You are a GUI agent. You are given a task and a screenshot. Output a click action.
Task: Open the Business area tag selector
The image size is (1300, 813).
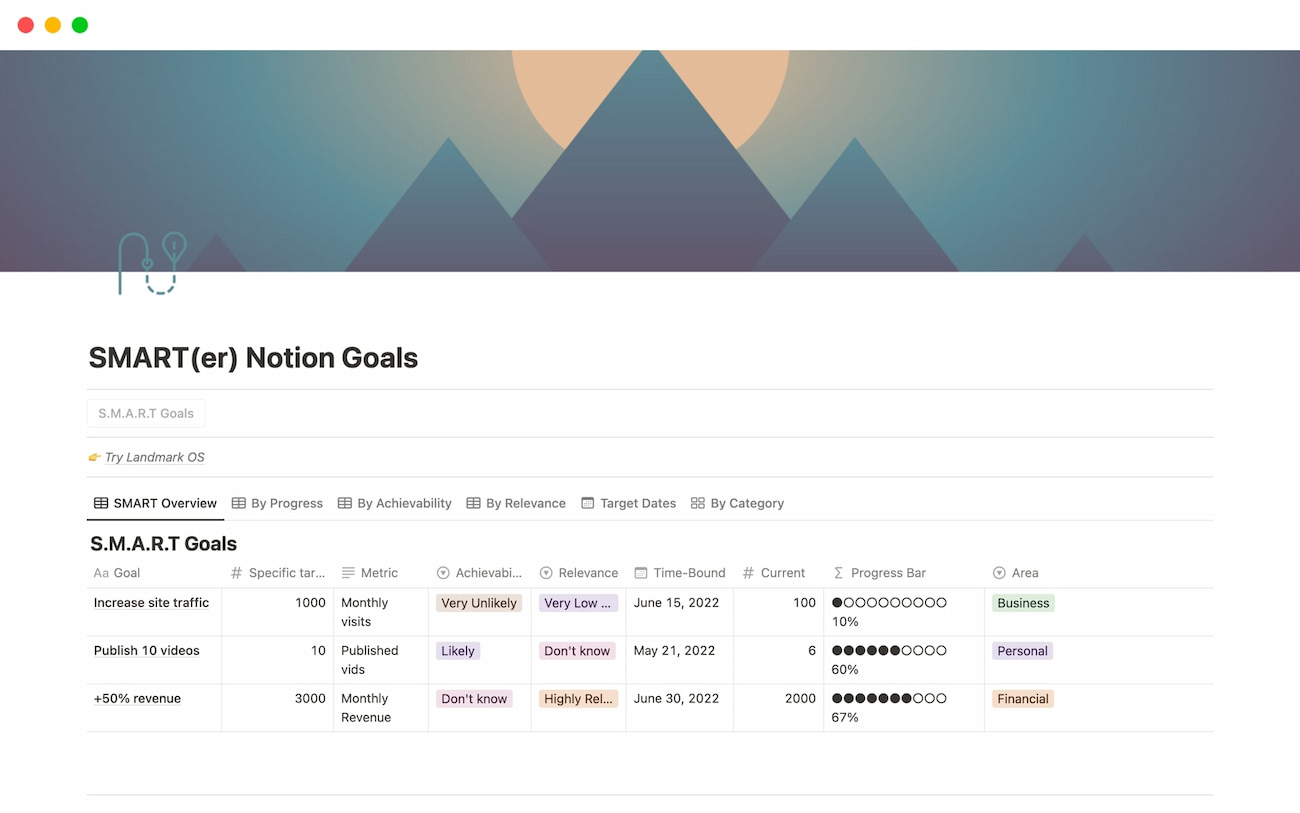click(x=1022, y=603)
